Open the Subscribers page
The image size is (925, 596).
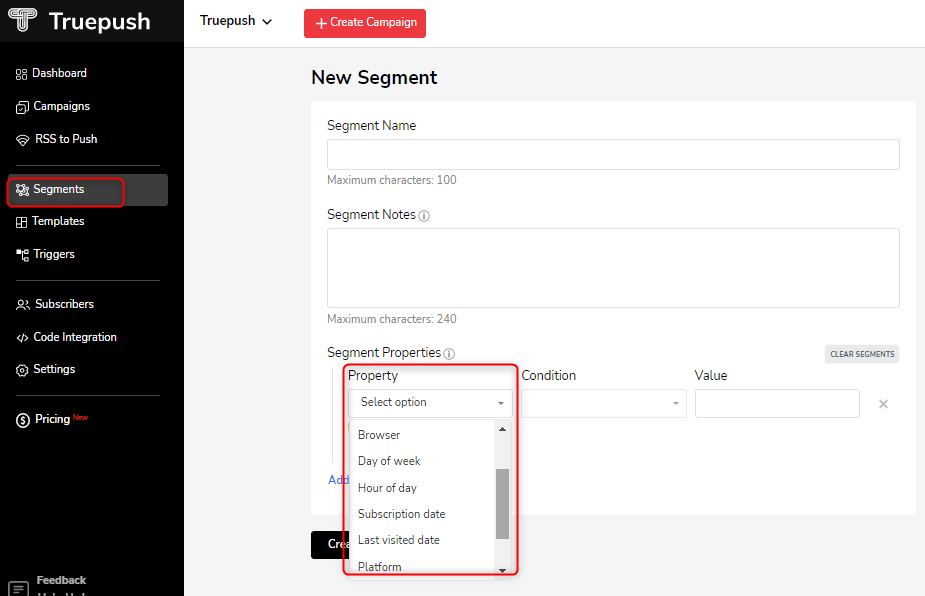click(65, 304)
